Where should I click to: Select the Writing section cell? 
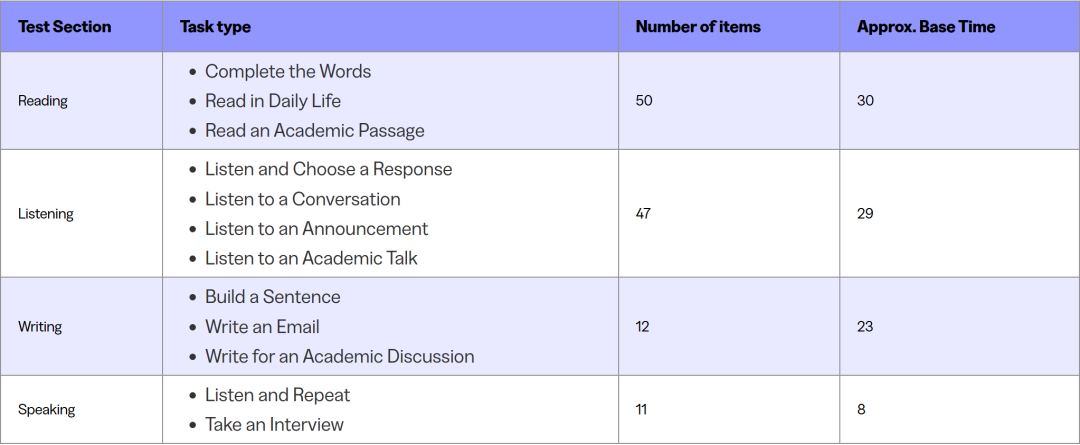click(x=40, y=327)
